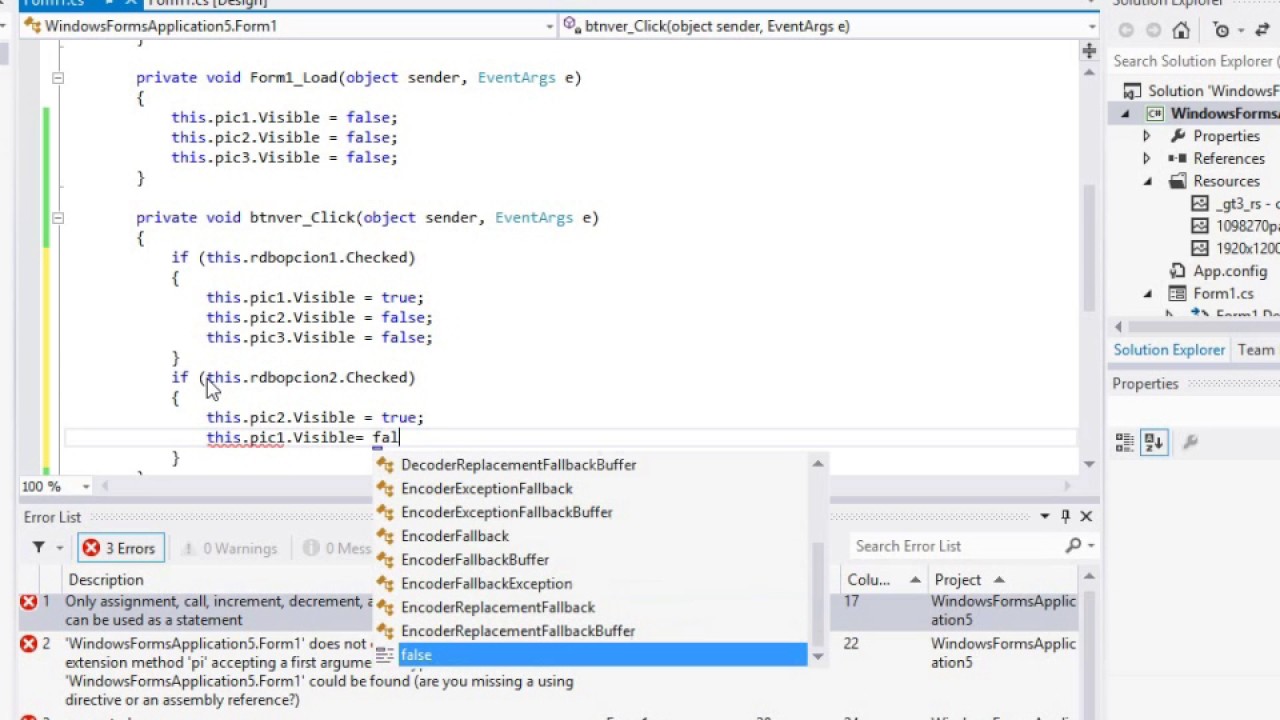This screenshot has height=720, width=1280.
Task: Click the Search Solution Explorer field
Action: click(1193, 61)
